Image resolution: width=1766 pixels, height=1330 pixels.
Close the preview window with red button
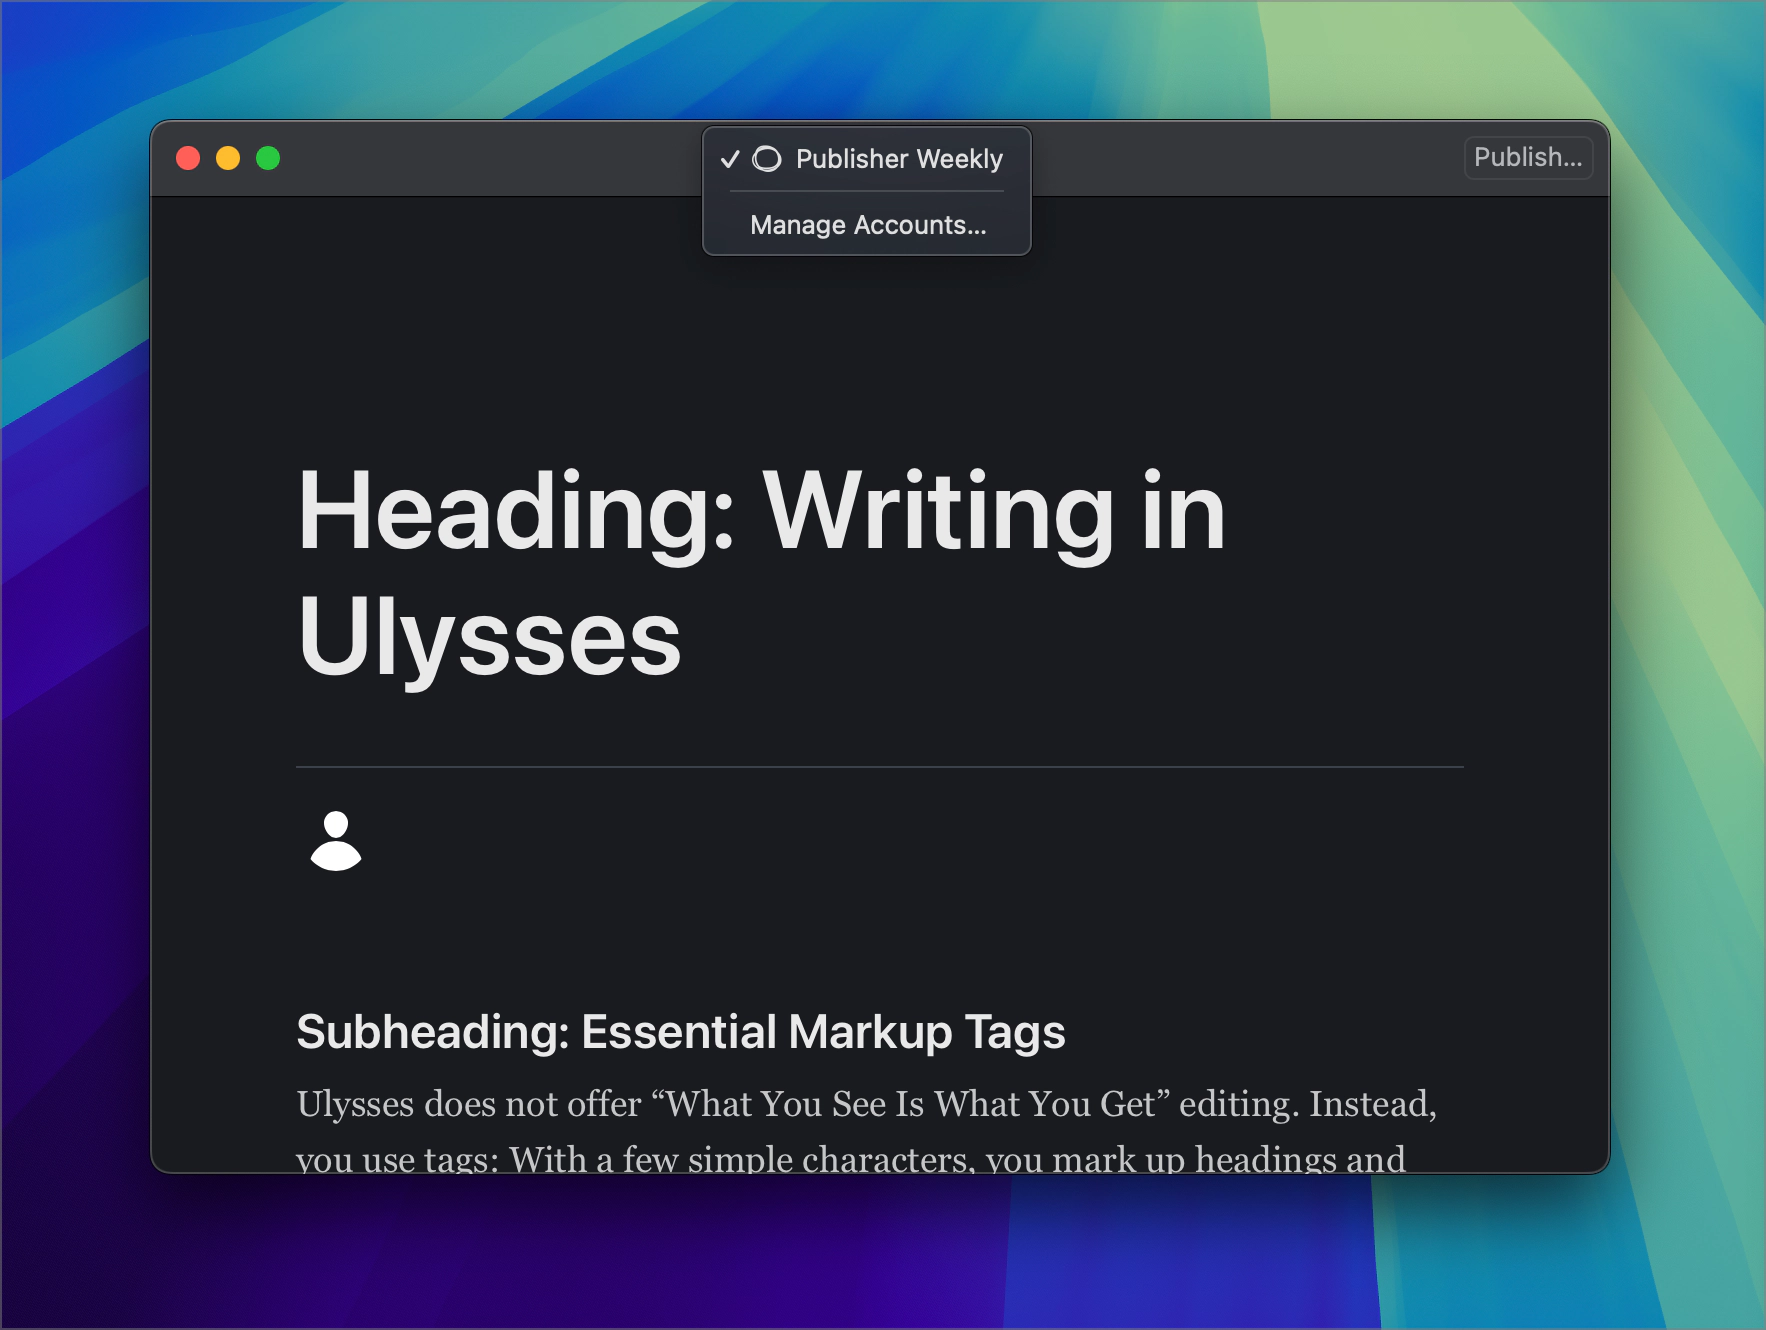(188, 158)
